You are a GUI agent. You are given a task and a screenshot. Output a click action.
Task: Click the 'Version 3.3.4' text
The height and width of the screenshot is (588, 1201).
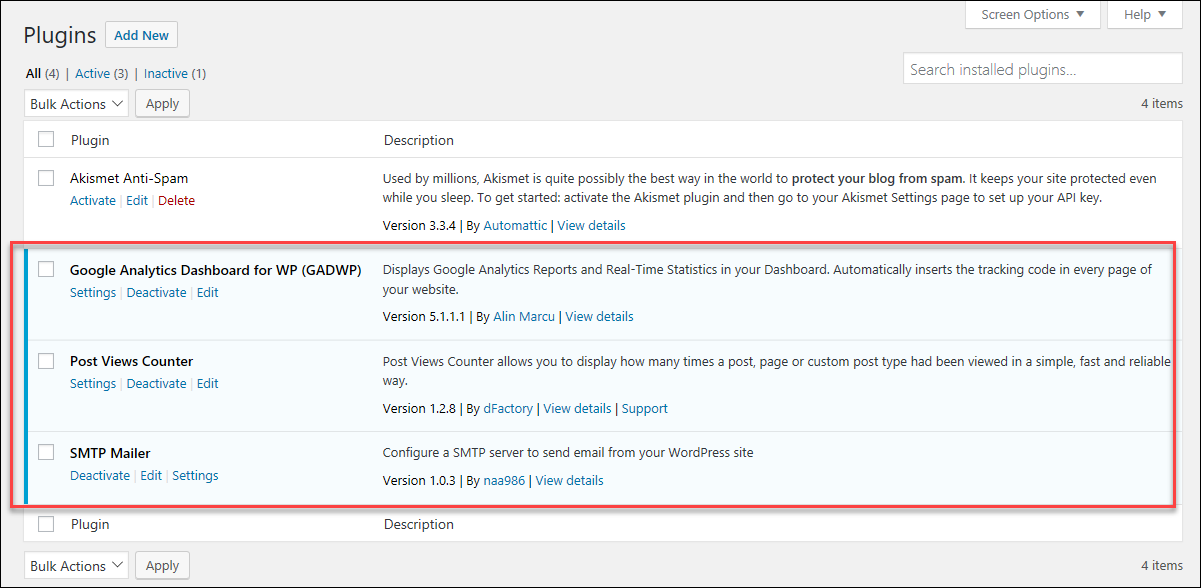click(x=421, y=225)
